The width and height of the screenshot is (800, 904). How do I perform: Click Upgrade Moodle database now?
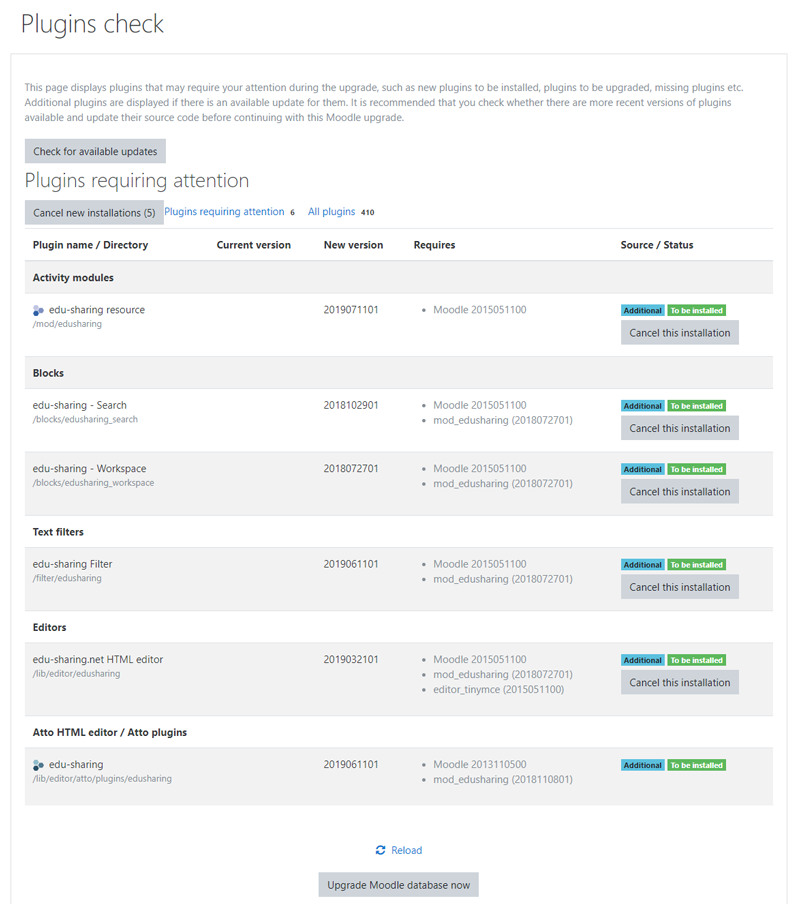(398, 886)
